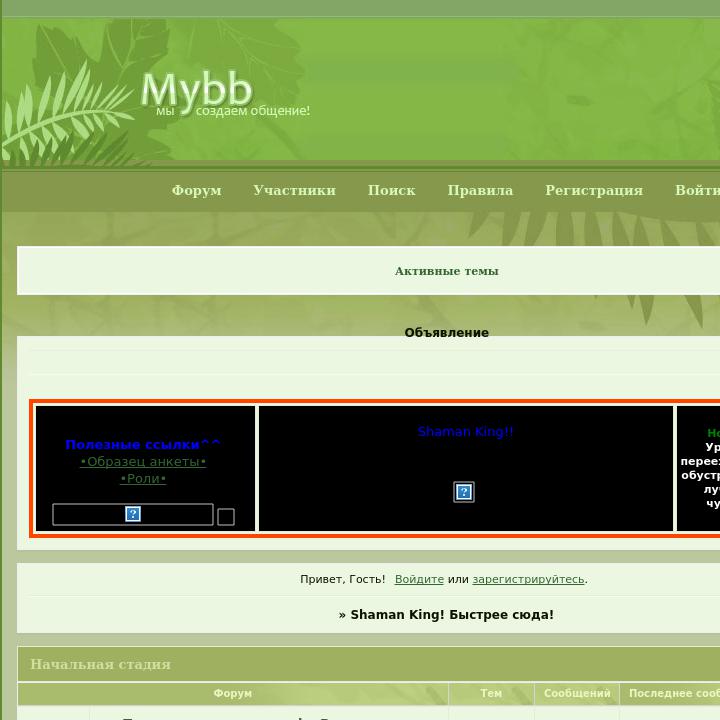The width and height of the screenshot is (720, 720).
Task: Open the Войти menu item
Action: pyautogui.click(x=698, y=190)
